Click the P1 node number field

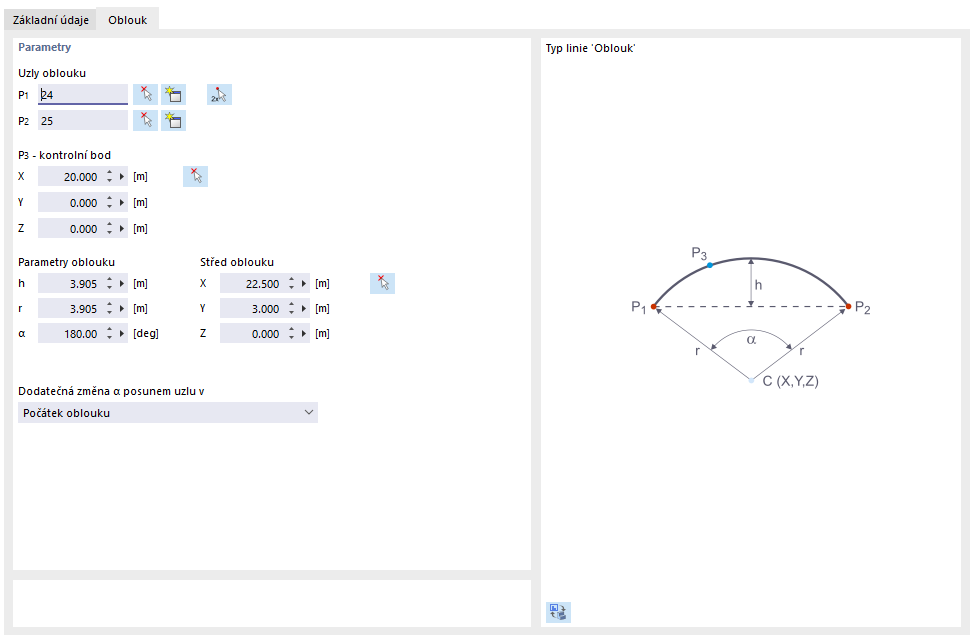tap(83, 95)
